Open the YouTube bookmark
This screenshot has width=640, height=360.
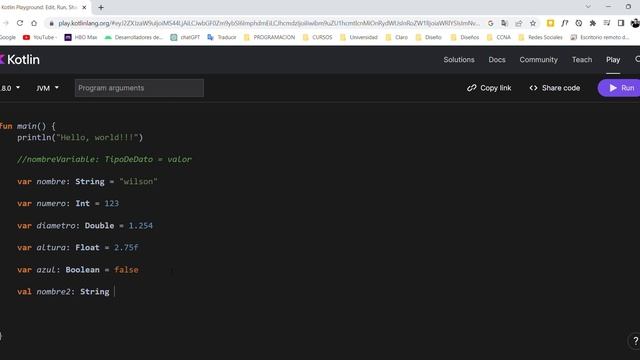pyautogui.click(x=40, y=37)
